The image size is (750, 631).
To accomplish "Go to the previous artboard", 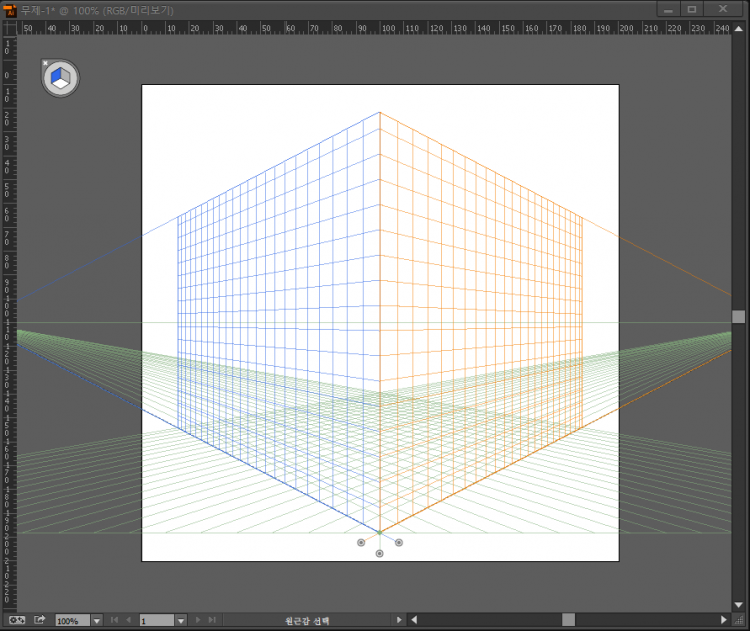I will (128, 621).
